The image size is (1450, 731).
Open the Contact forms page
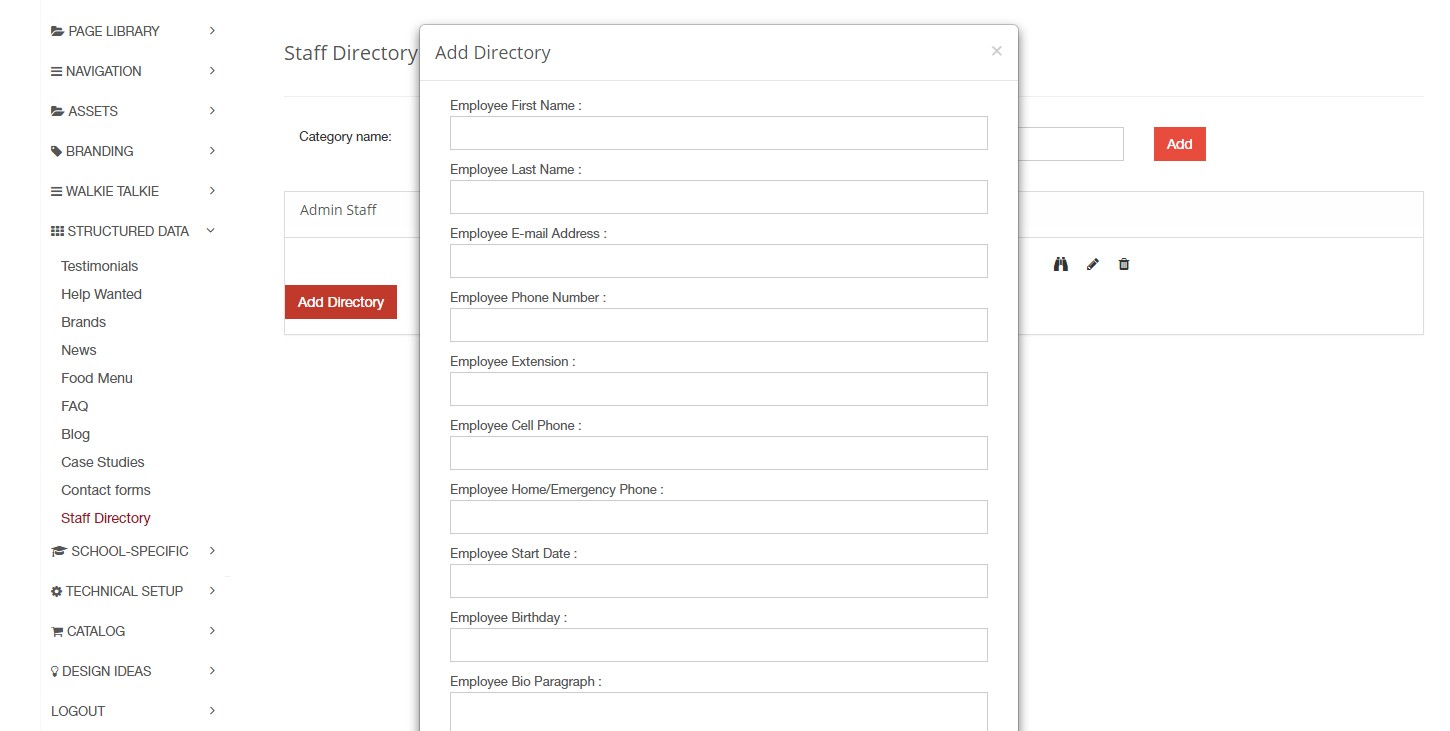(105, 490)
